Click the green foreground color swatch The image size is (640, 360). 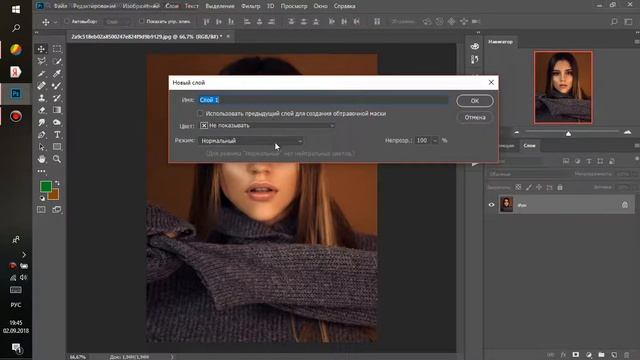tap(46, 187)
